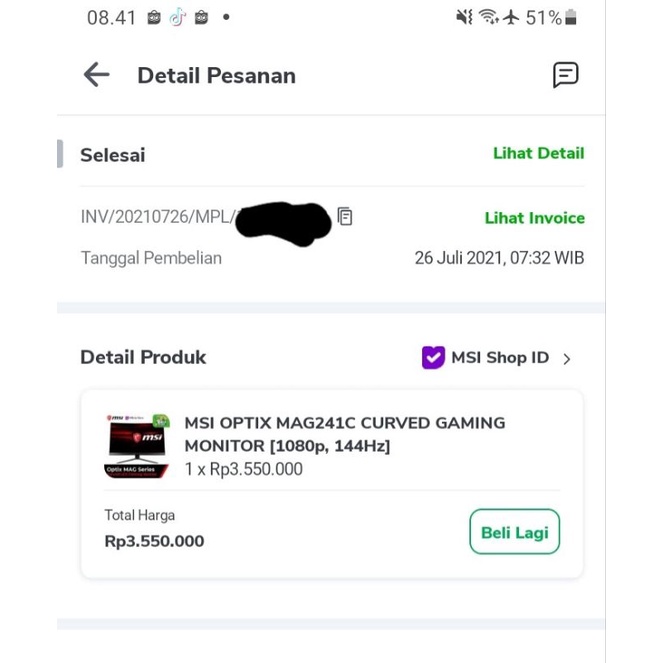Viewport: 663px width, 663px height.
Task: Tap the invoice number text
Action: (x=158, y=217)
